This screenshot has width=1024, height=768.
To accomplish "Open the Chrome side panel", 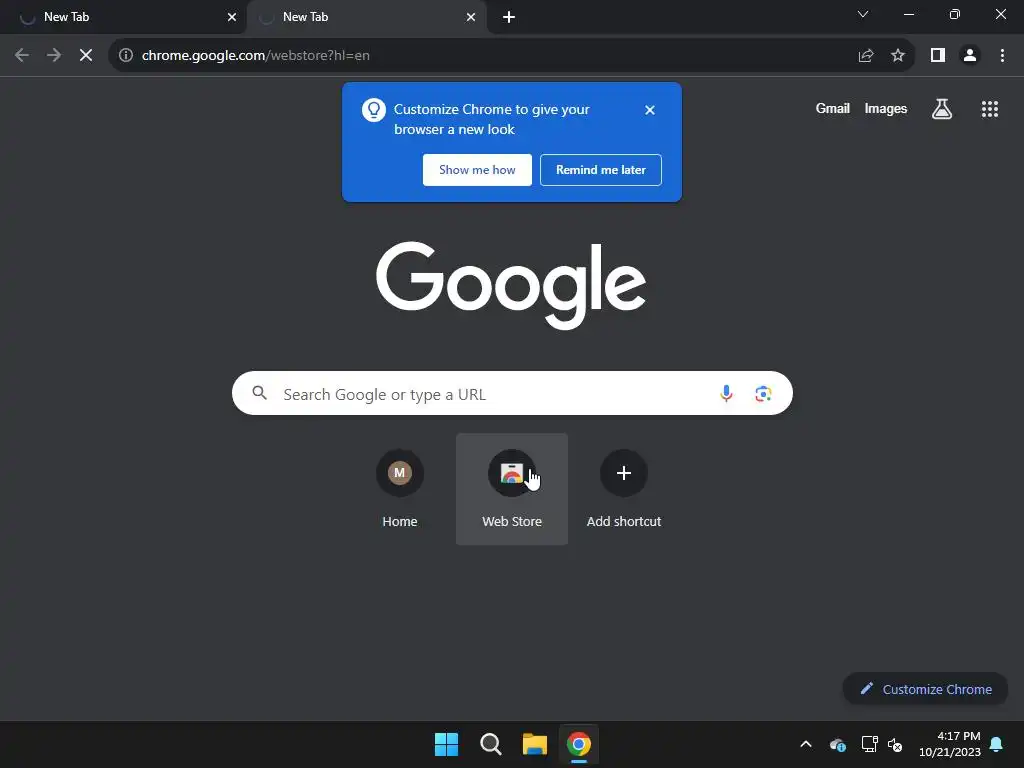I will [x=938, y=56].
